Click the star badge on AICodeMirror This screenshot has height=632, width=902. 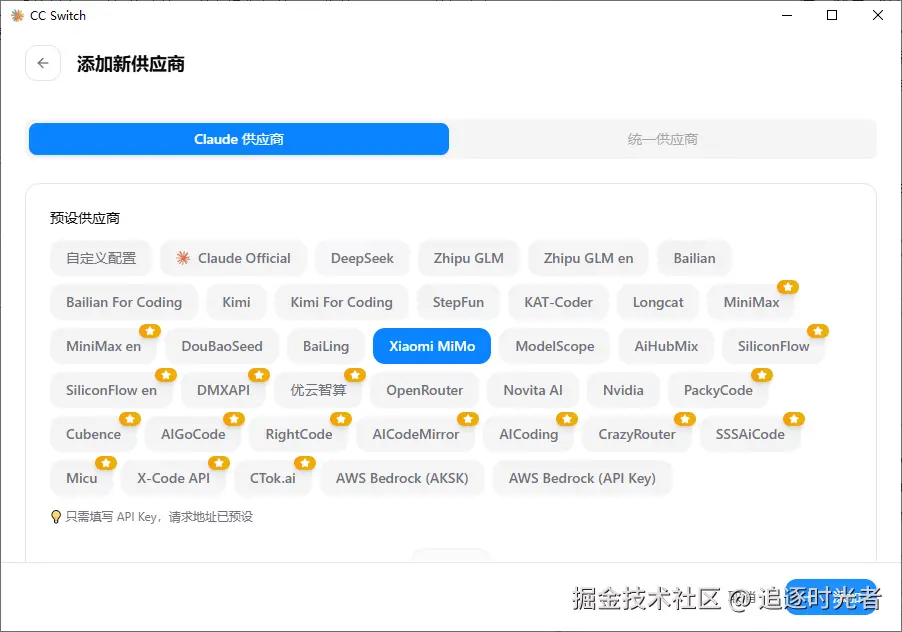pyautogui.click(x=468, y=419)
